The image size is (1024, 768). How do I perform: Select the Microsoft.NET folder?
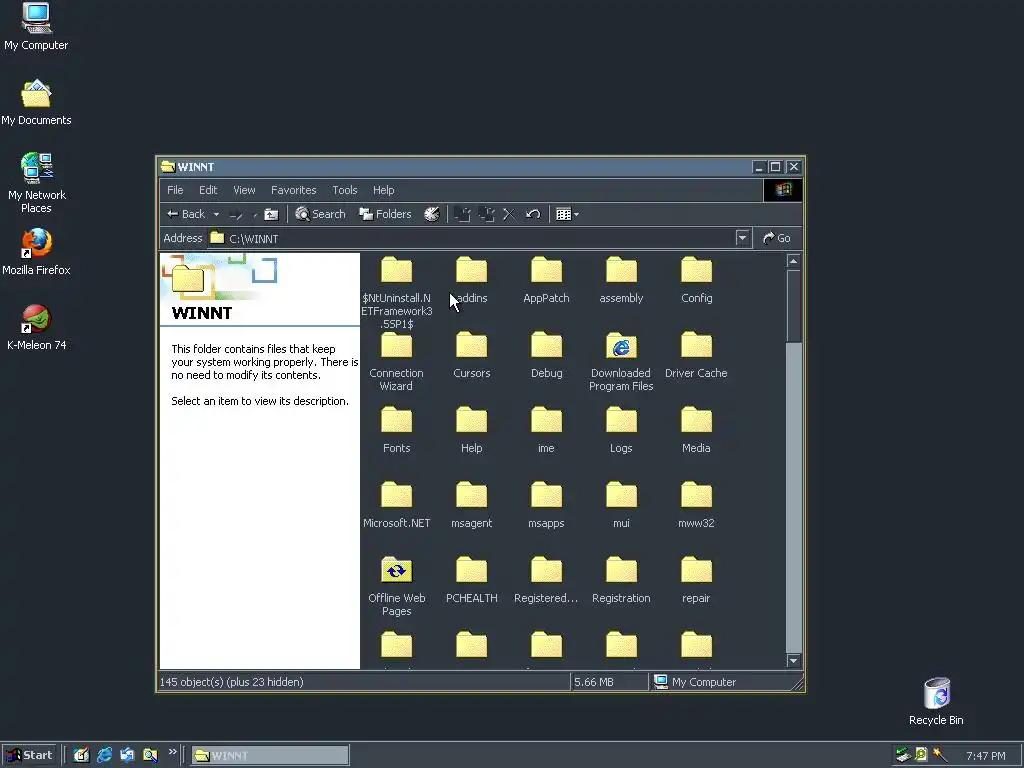[x=396, y=506]
